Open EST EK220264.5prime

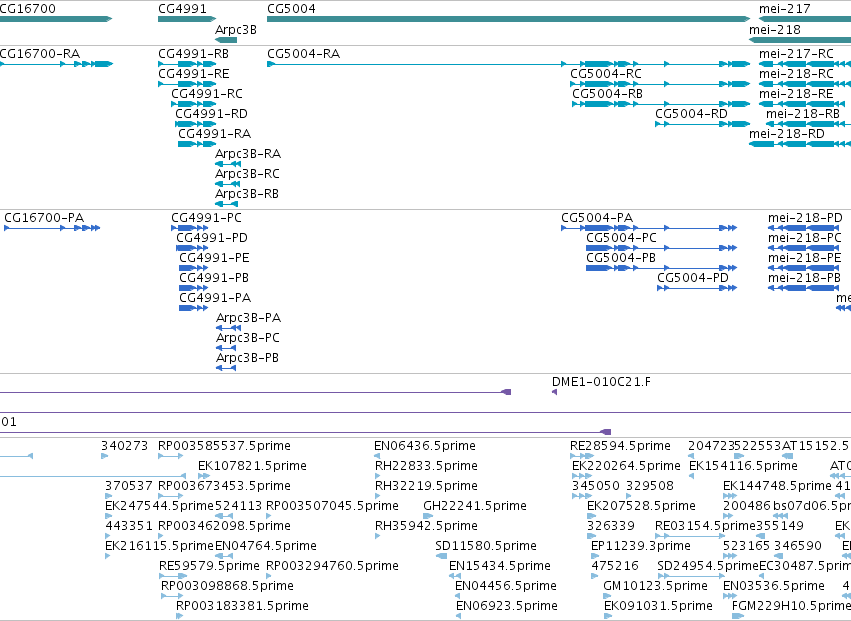point(626,466)
